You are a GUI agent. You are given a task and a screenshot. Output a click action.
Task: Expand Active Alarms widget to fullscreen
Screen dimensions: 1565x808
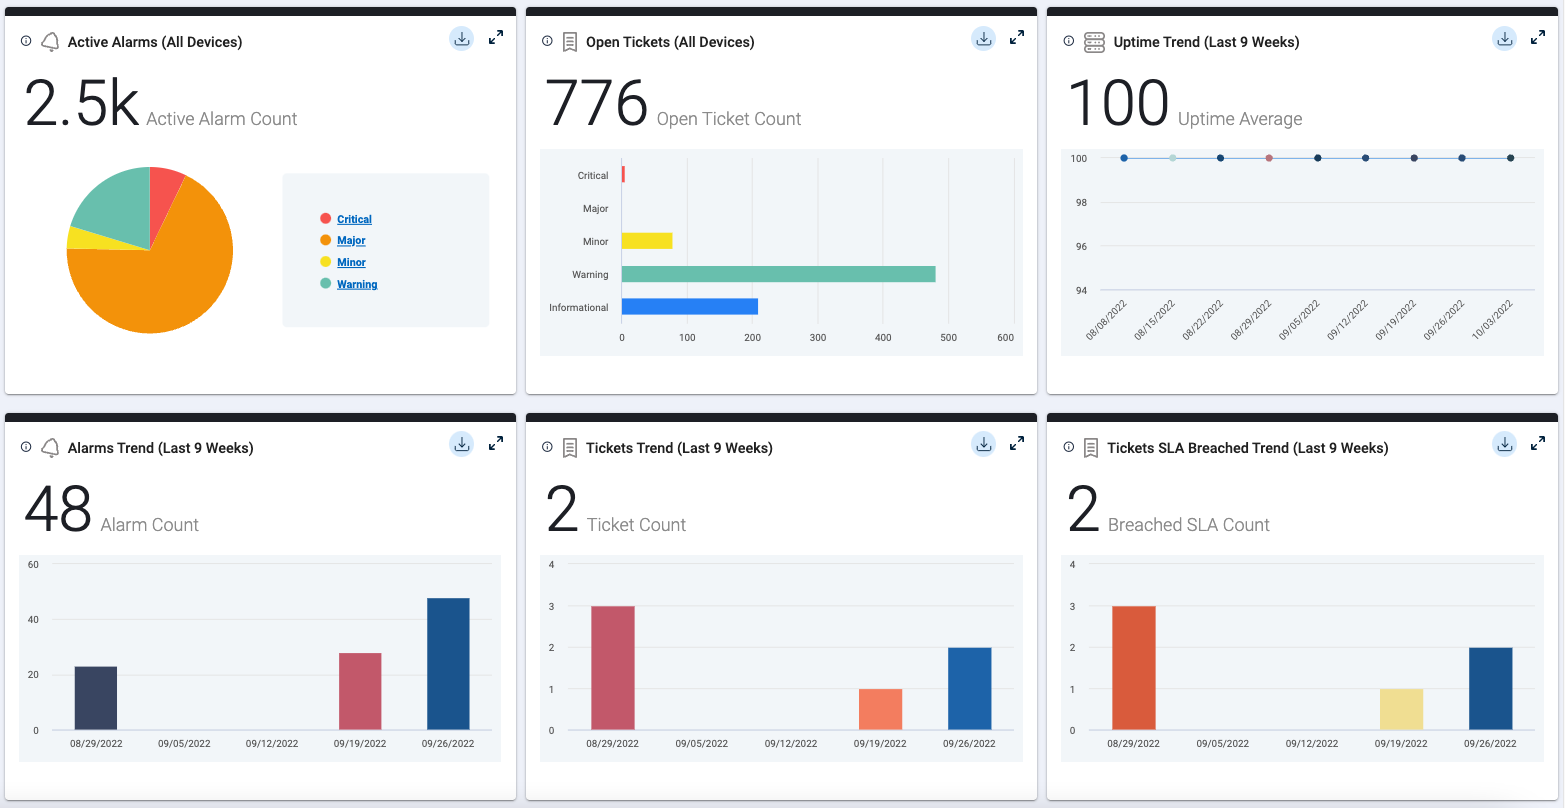[496, 38]
